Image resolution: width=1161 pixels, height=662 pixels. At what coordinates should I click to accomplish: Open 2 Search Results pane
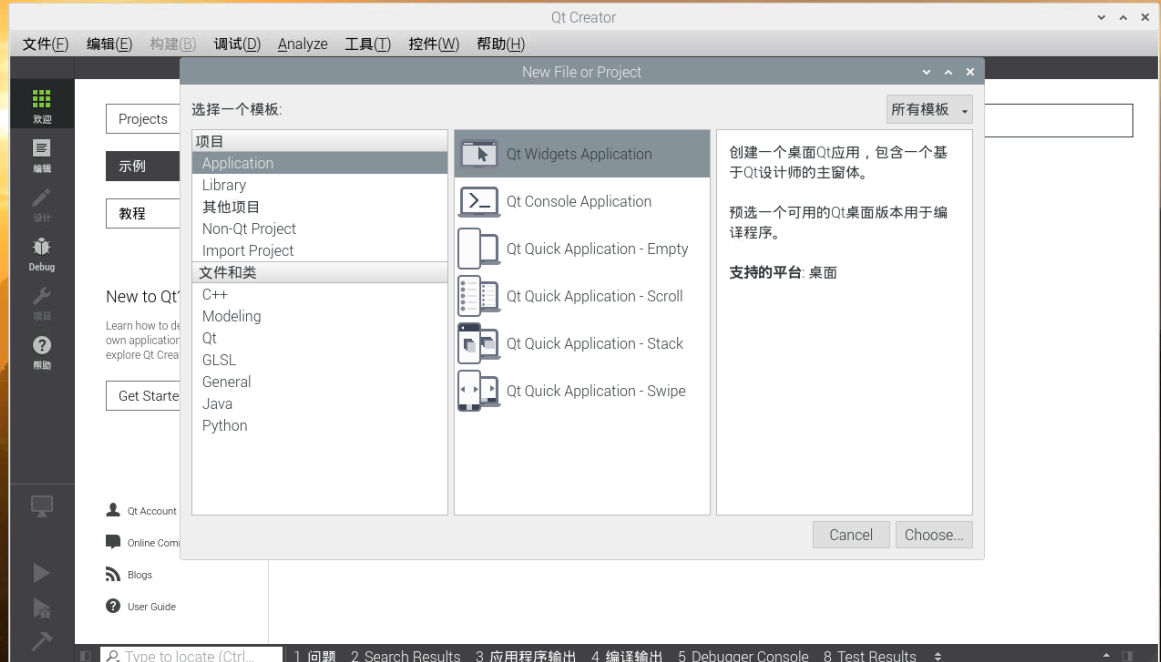405,655
